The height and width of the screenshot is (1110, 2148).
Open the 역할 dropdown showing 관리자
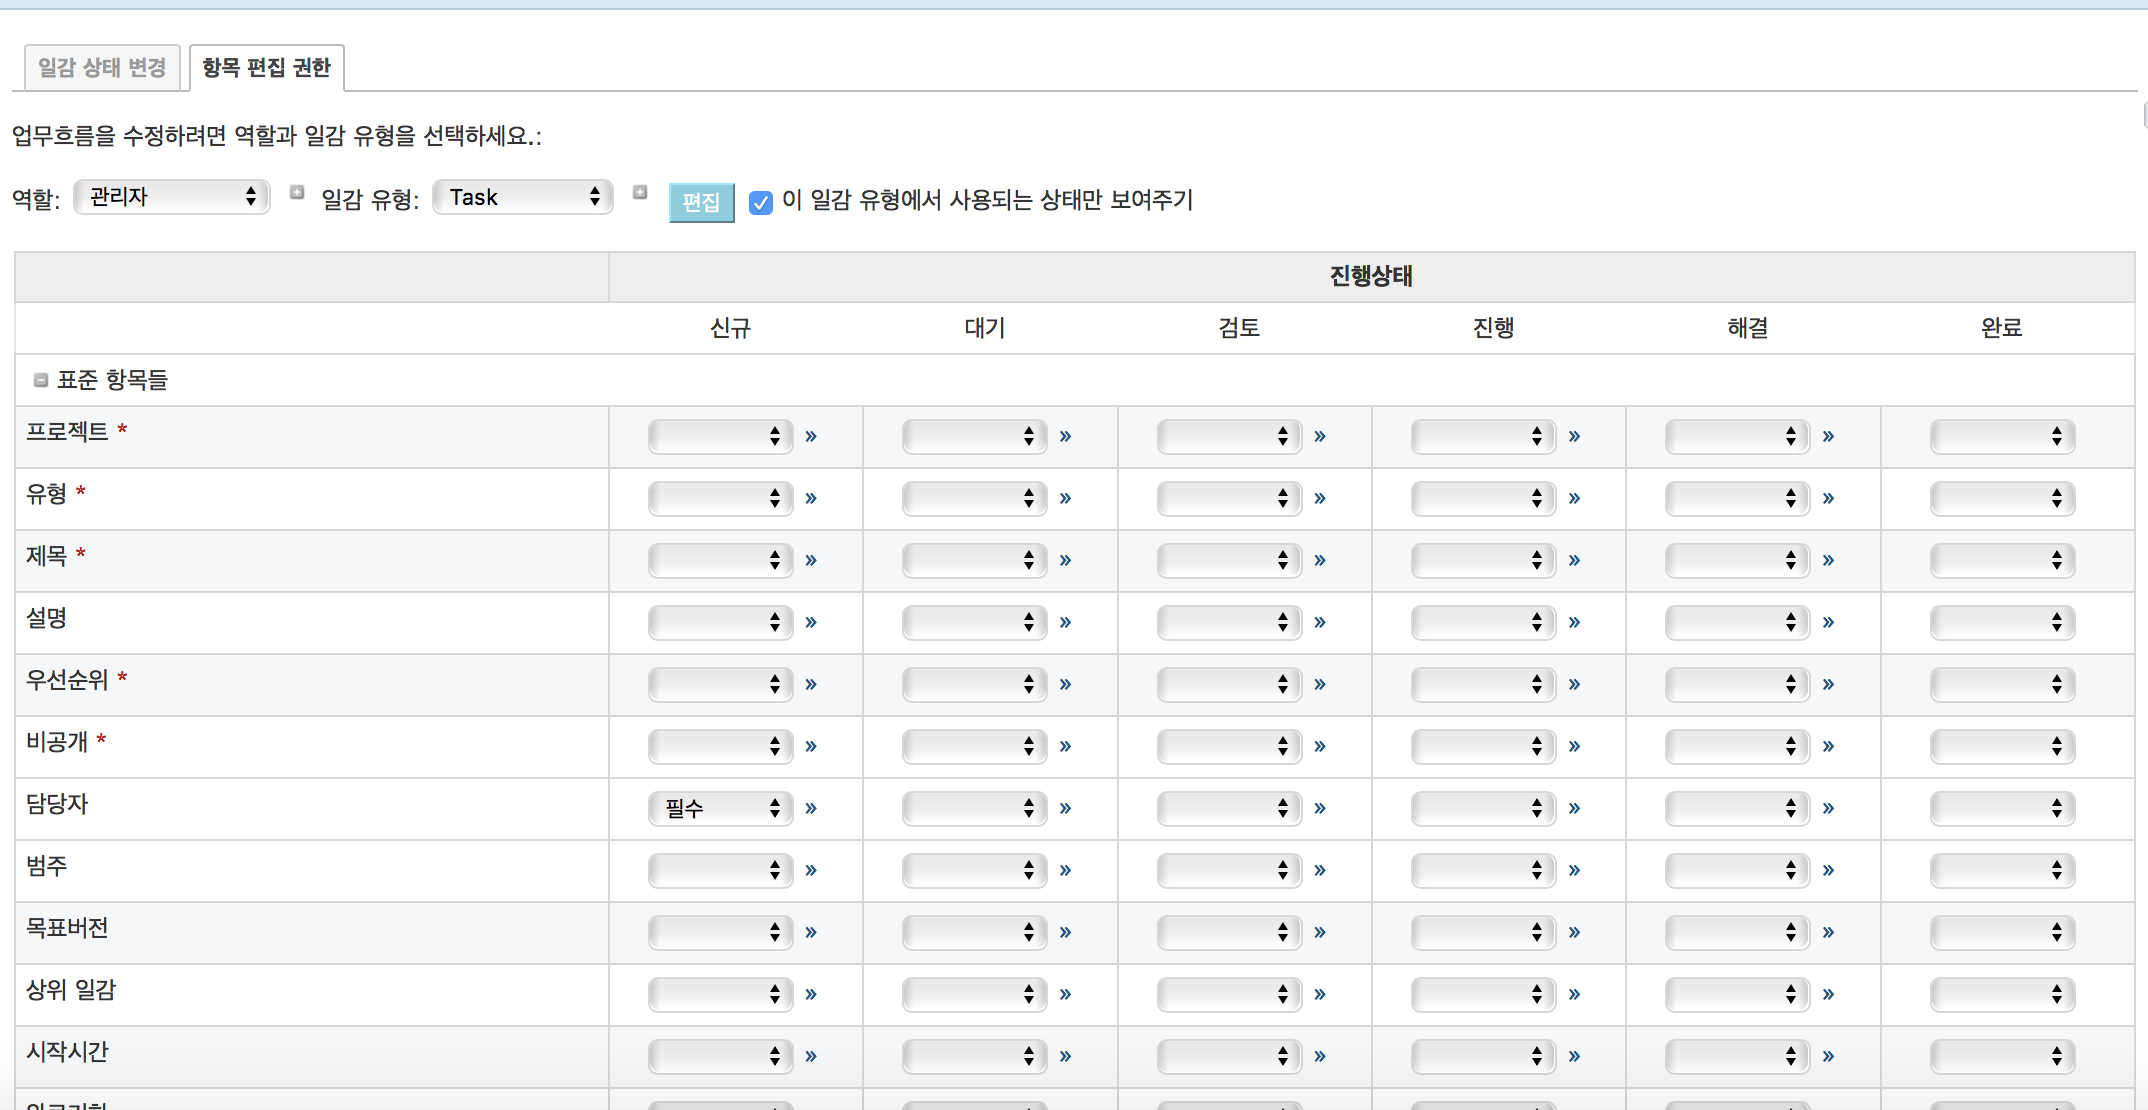click(x=172, y=197)
